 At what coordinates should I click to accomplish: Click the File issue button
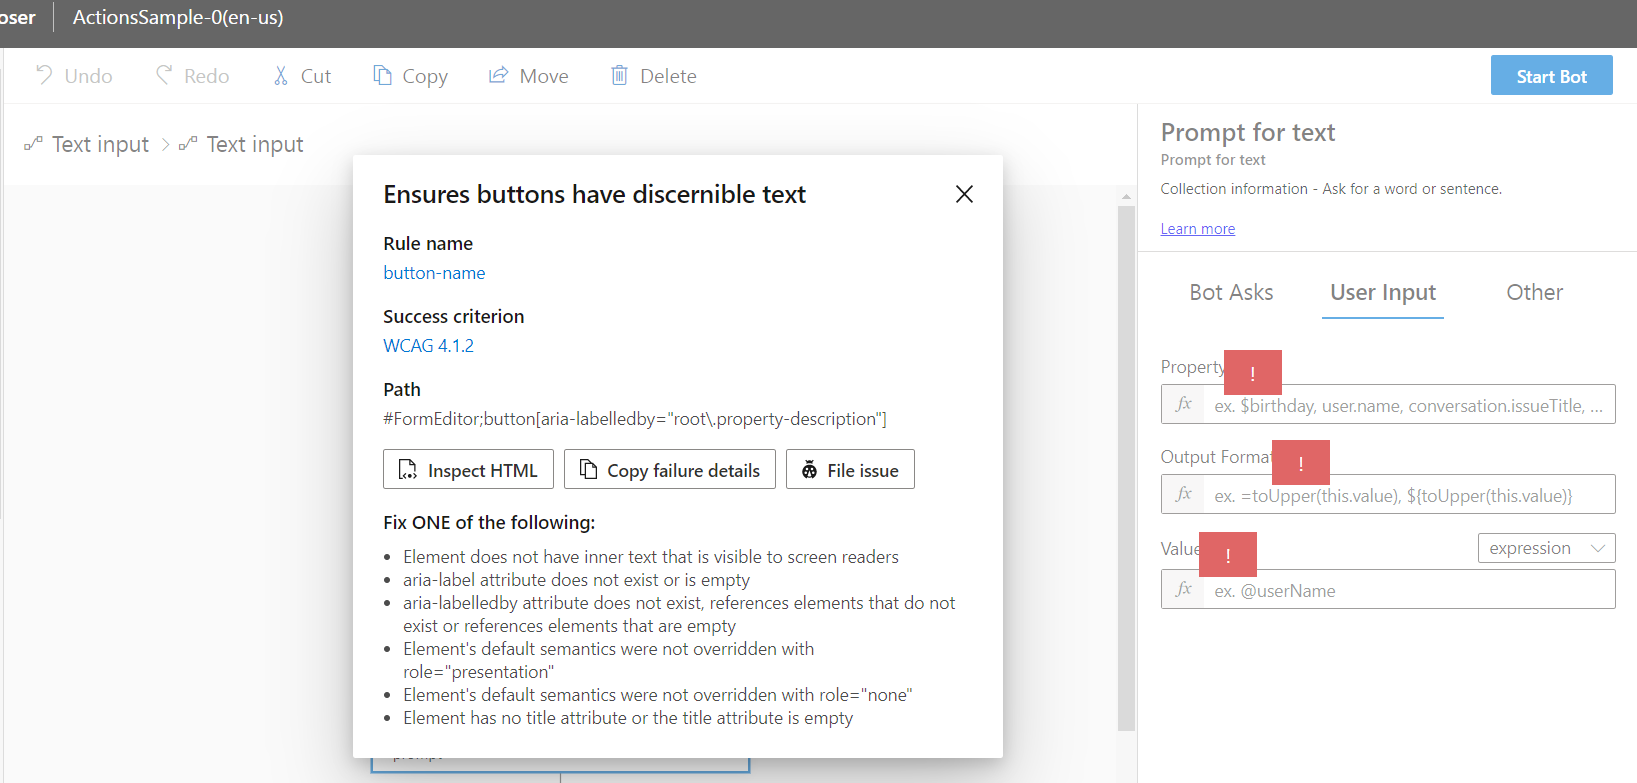click(850, 469)
